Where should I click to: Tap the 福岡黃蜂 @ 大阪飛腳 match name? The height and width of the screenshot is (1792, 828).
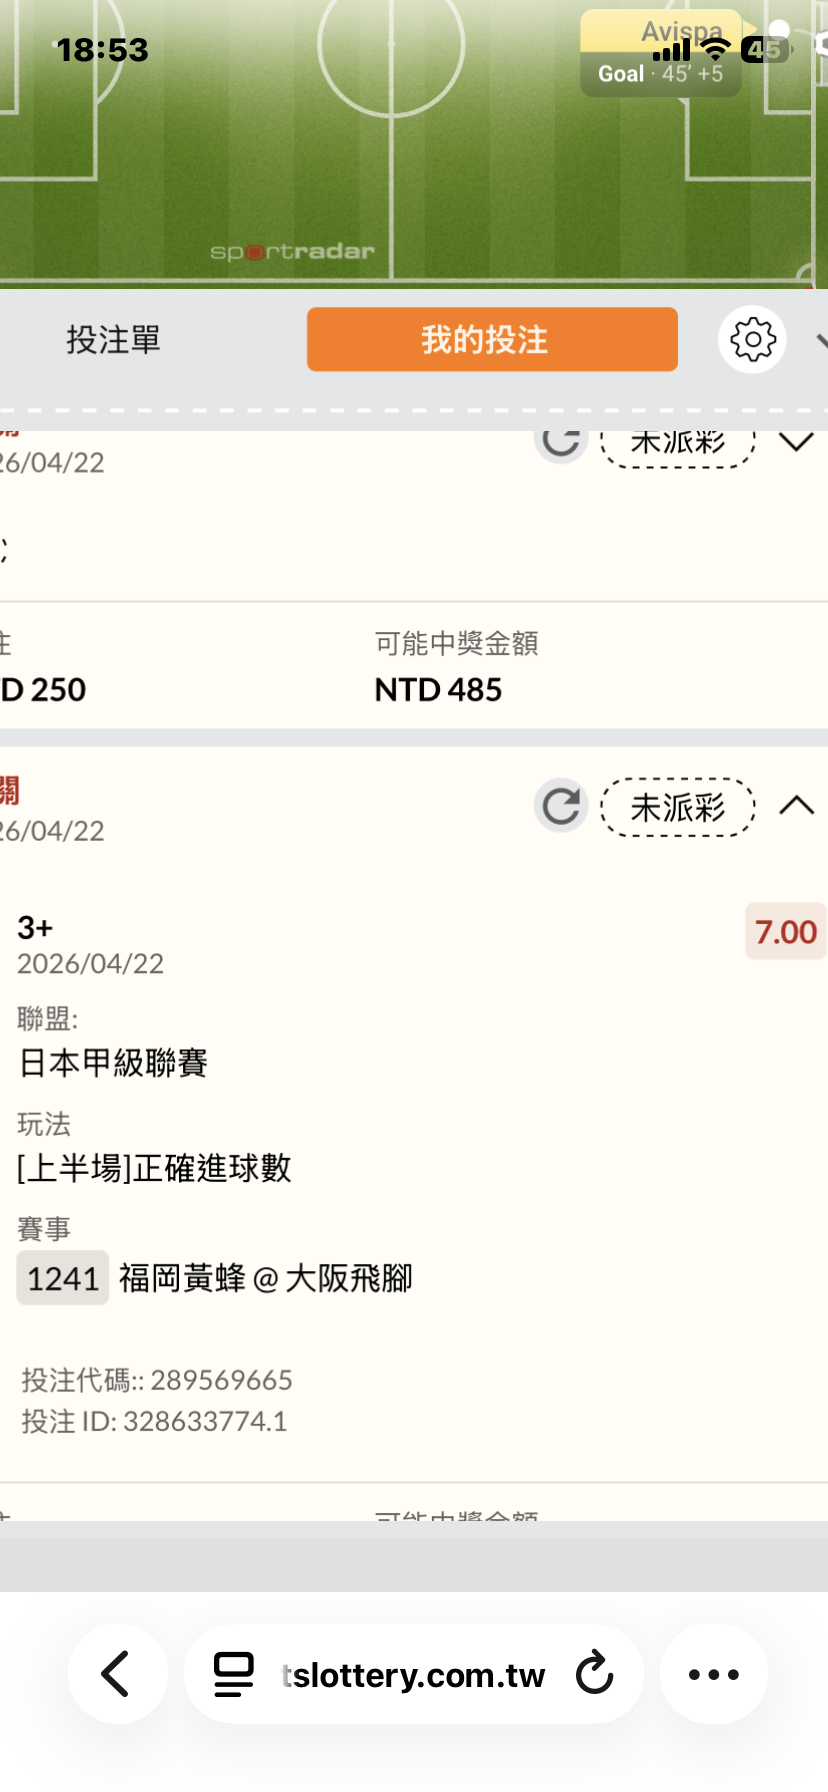click(266, 1278)
